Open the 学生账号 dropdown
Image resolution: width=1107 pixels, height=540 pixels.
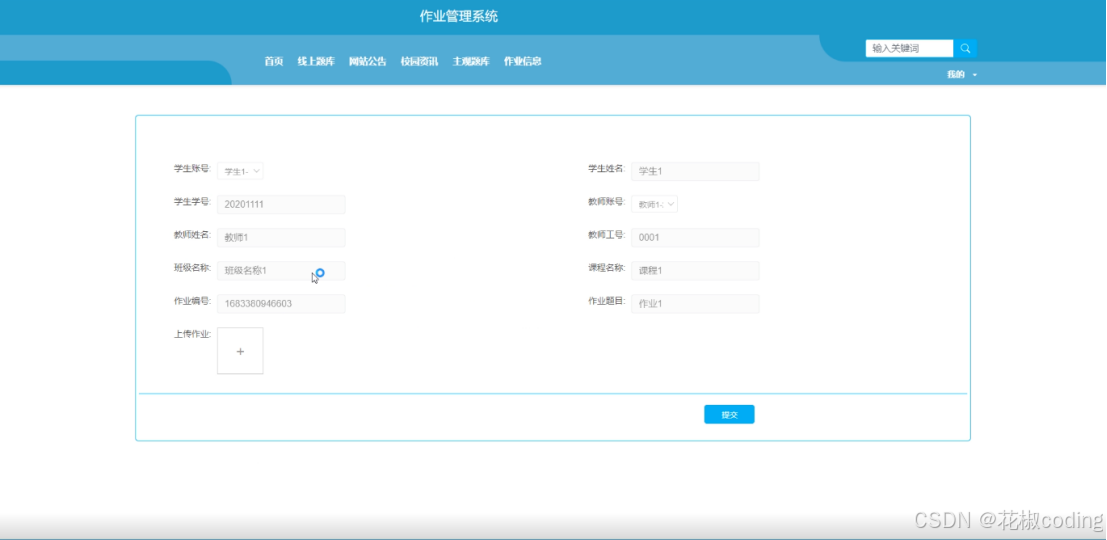pyautogui.click(x=240, y=172)
